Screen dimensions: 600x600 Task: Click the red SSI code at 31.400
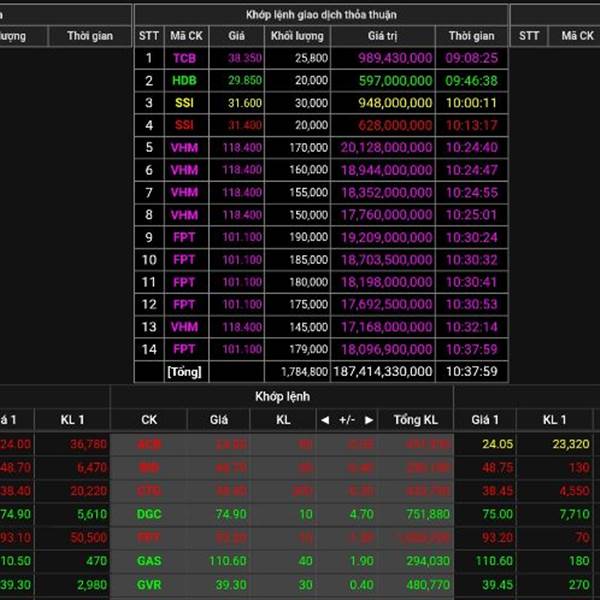pos(184,125)
